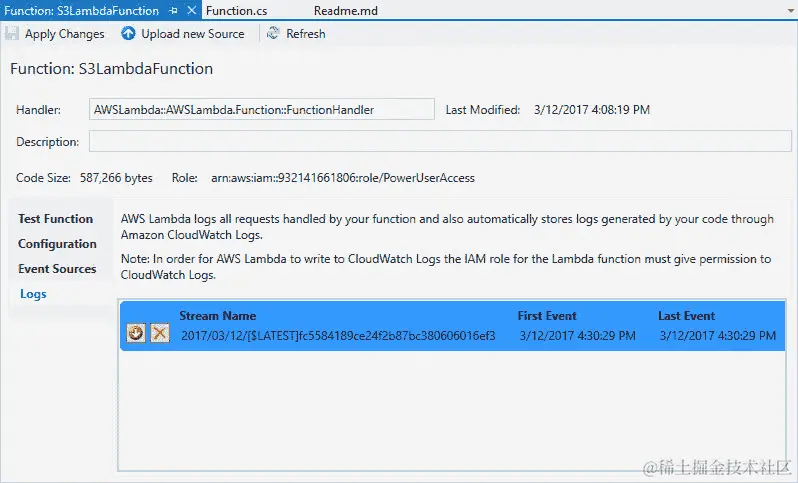
Task: Select the Logs section
Action: (x=33, y=294)
